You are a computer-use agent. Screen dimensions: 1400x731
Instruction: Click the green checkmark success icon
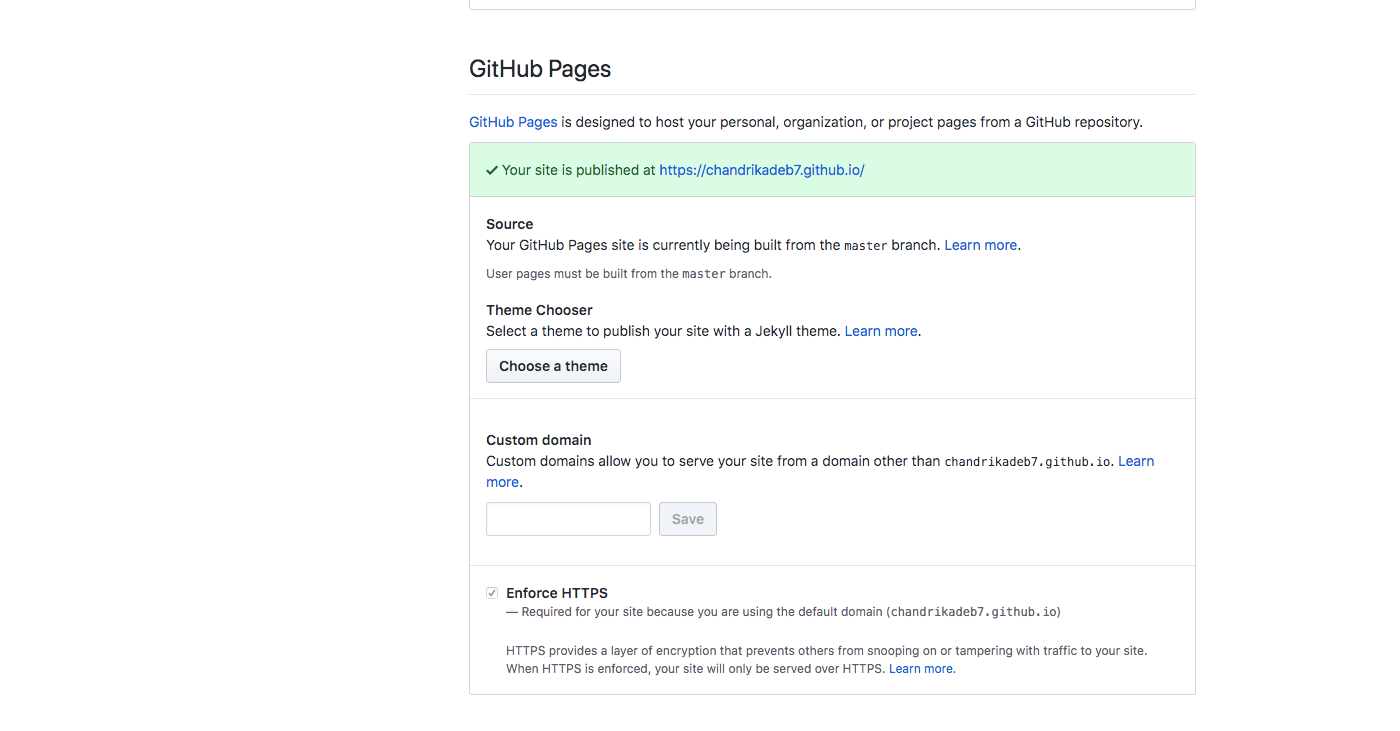pyautogui.click(x=492, y=170)
